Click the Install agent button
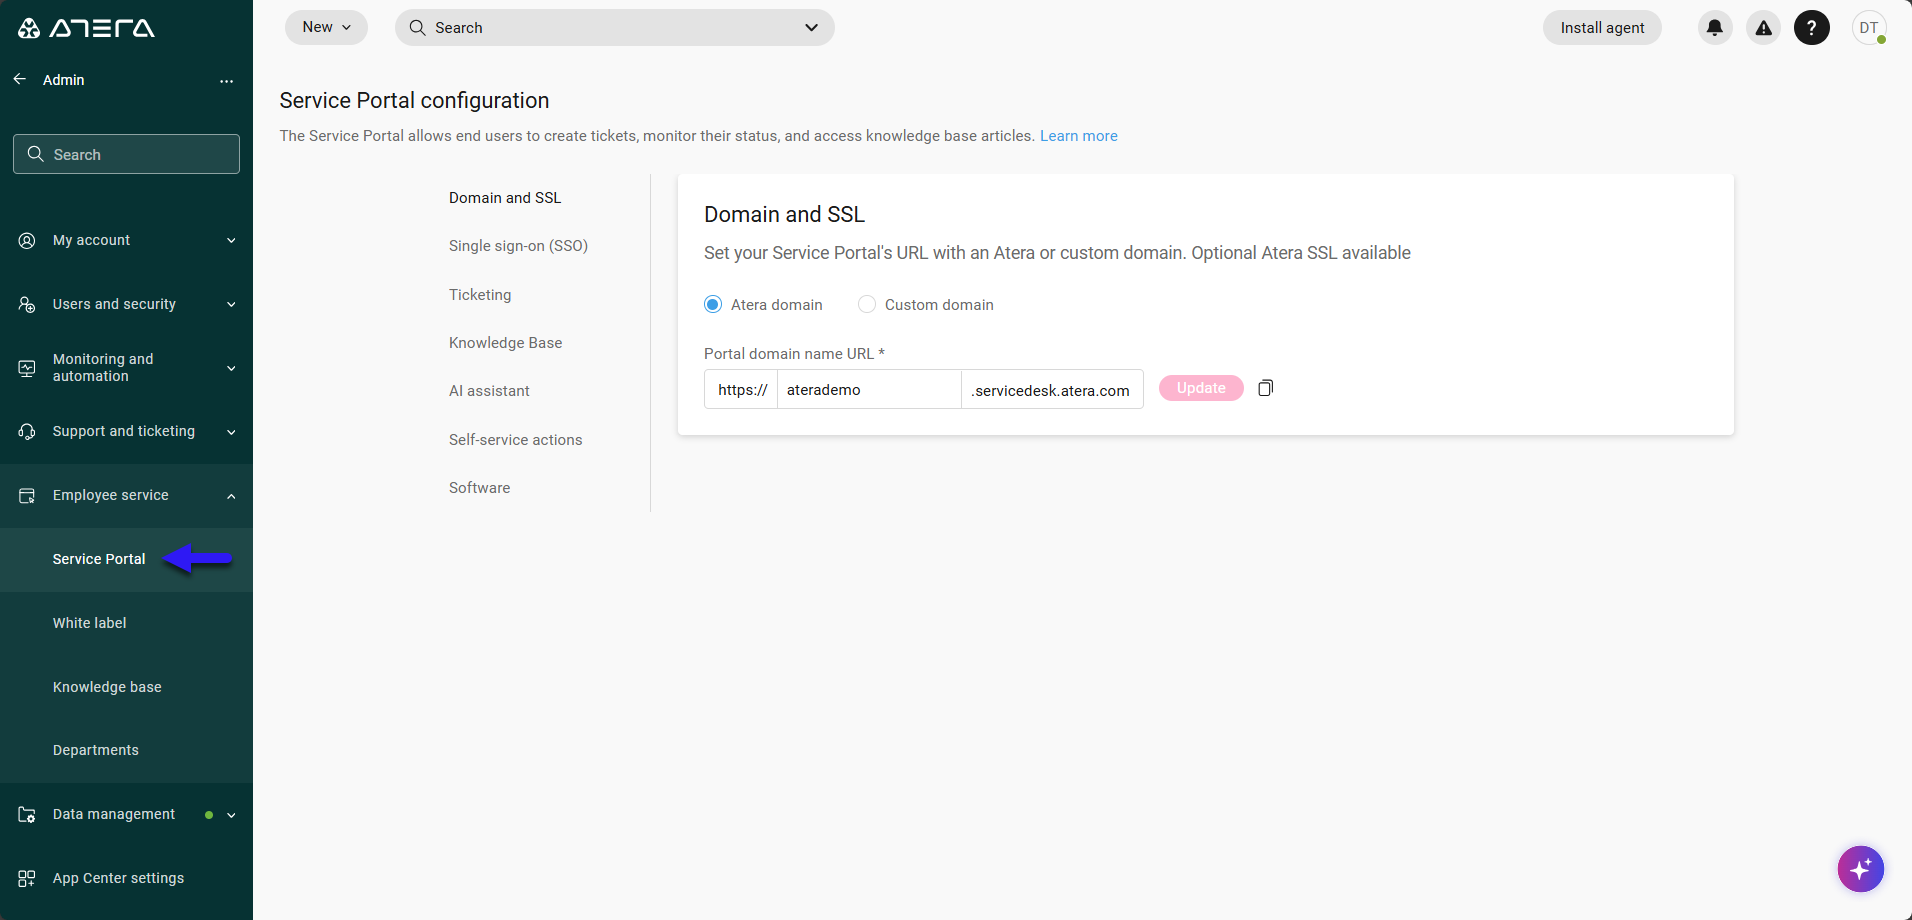Viewport: 1912px width, 920px height. point(1602,28)
